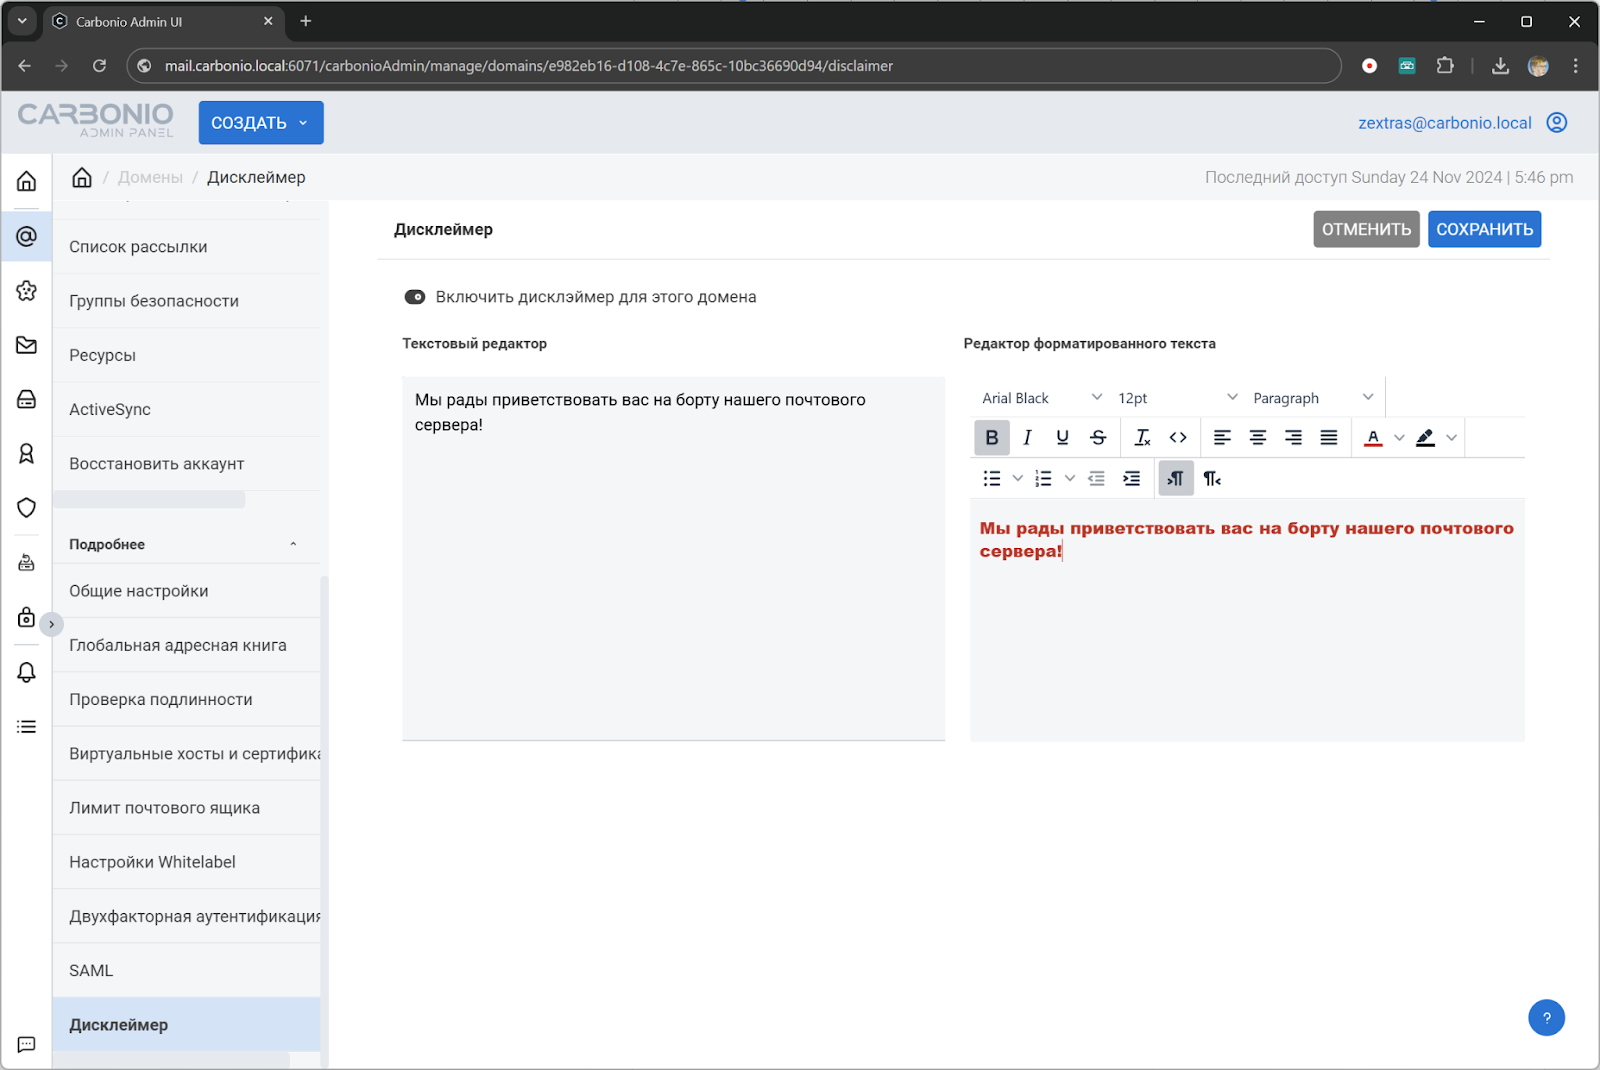Decrease the paragraph indent
This screenshot has width=1600, height=1070.
click(x=1096, y=478)
